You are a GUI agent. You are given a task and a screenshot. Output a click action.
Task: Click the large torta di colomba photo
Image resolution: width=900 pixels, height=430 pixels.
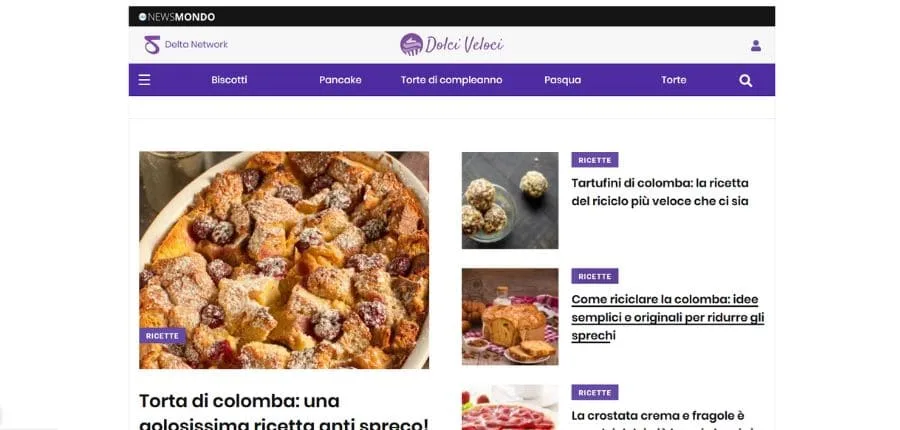(x=284, y=259)
